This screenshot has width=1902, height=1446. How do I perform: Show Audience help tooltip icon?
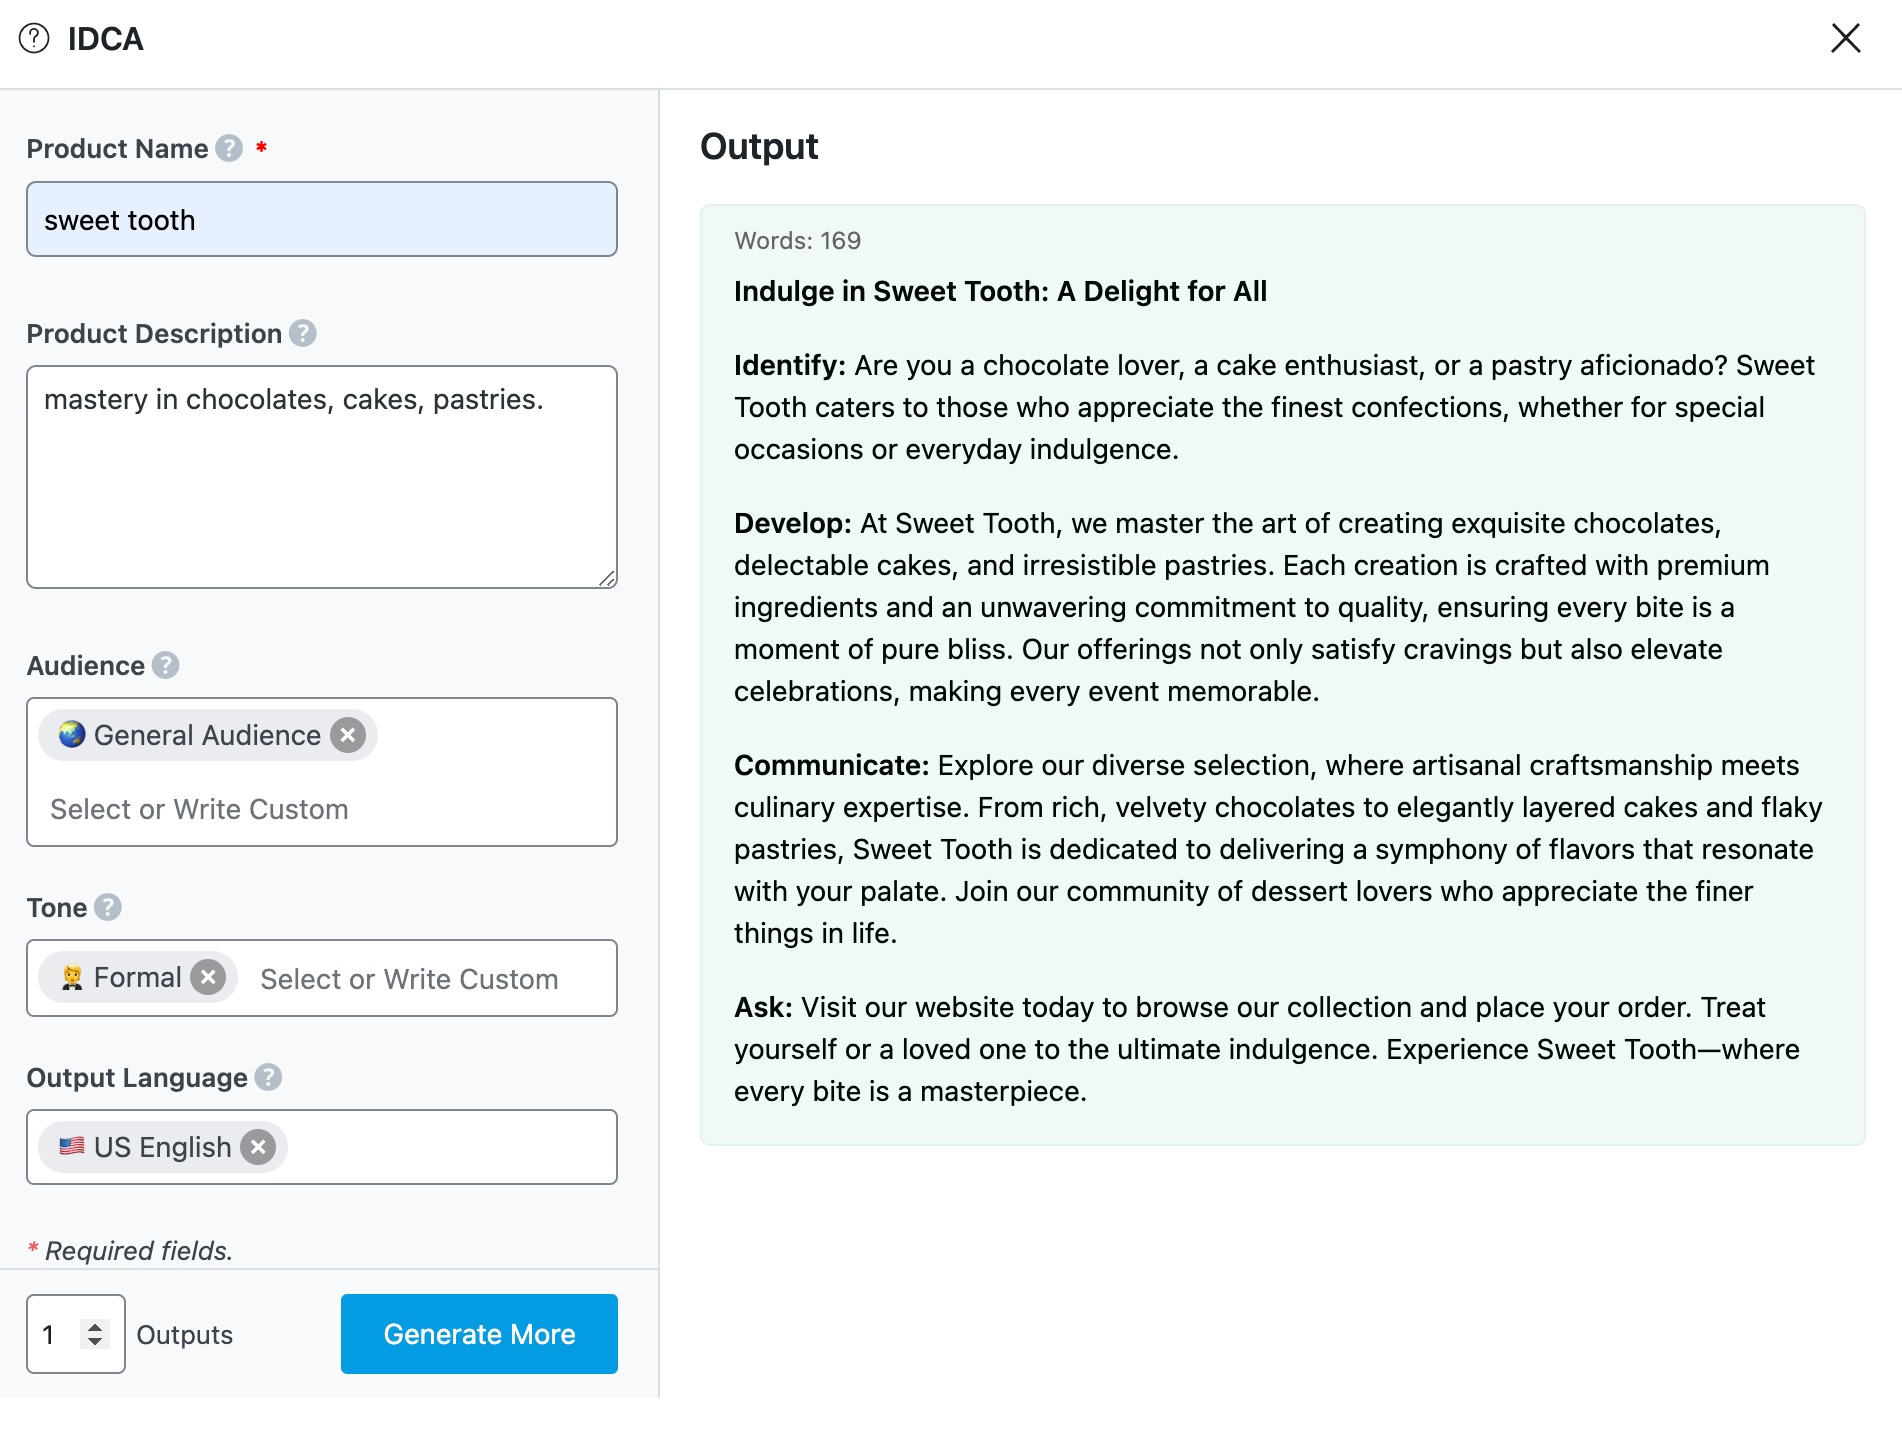pyautogui.click(x=165, y=665)
